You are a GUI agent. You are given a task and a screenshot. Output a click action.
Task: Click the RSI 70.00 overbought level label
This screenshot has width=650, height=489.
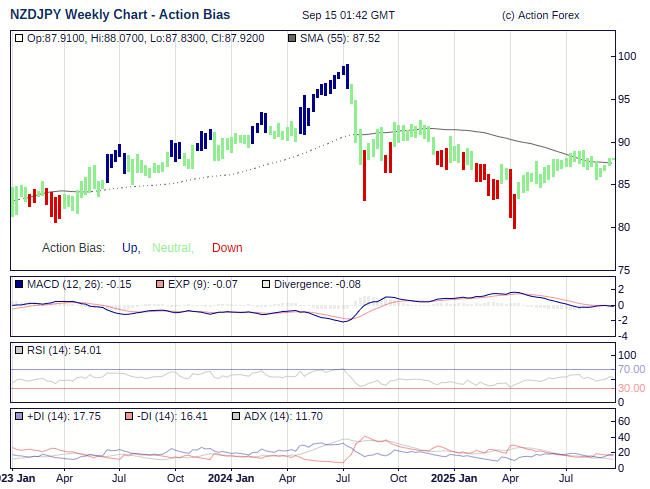point(631,369)
